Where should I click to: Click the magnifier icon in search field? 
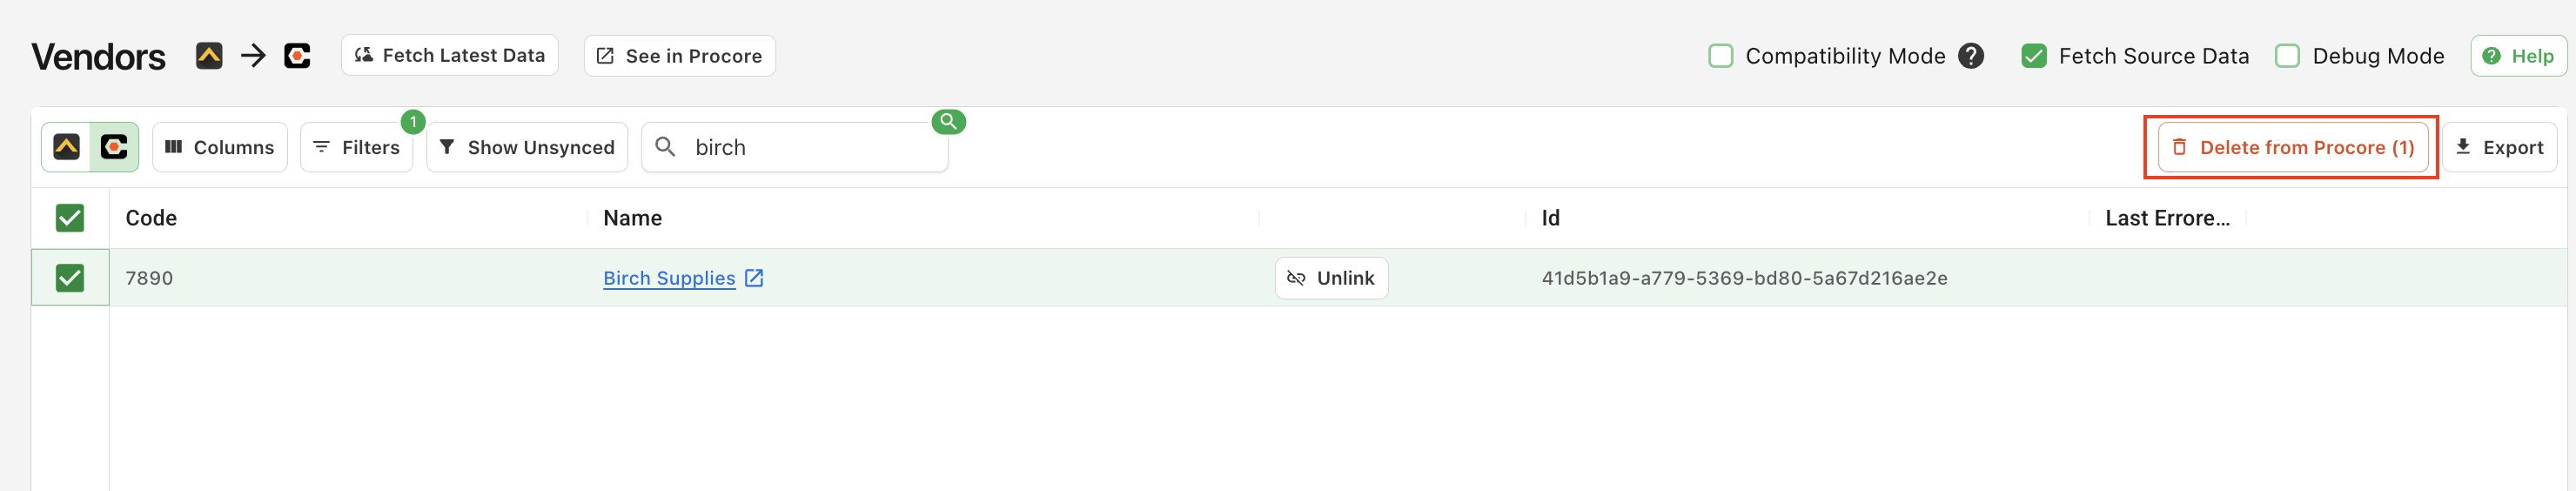click(x=665, y=147)
